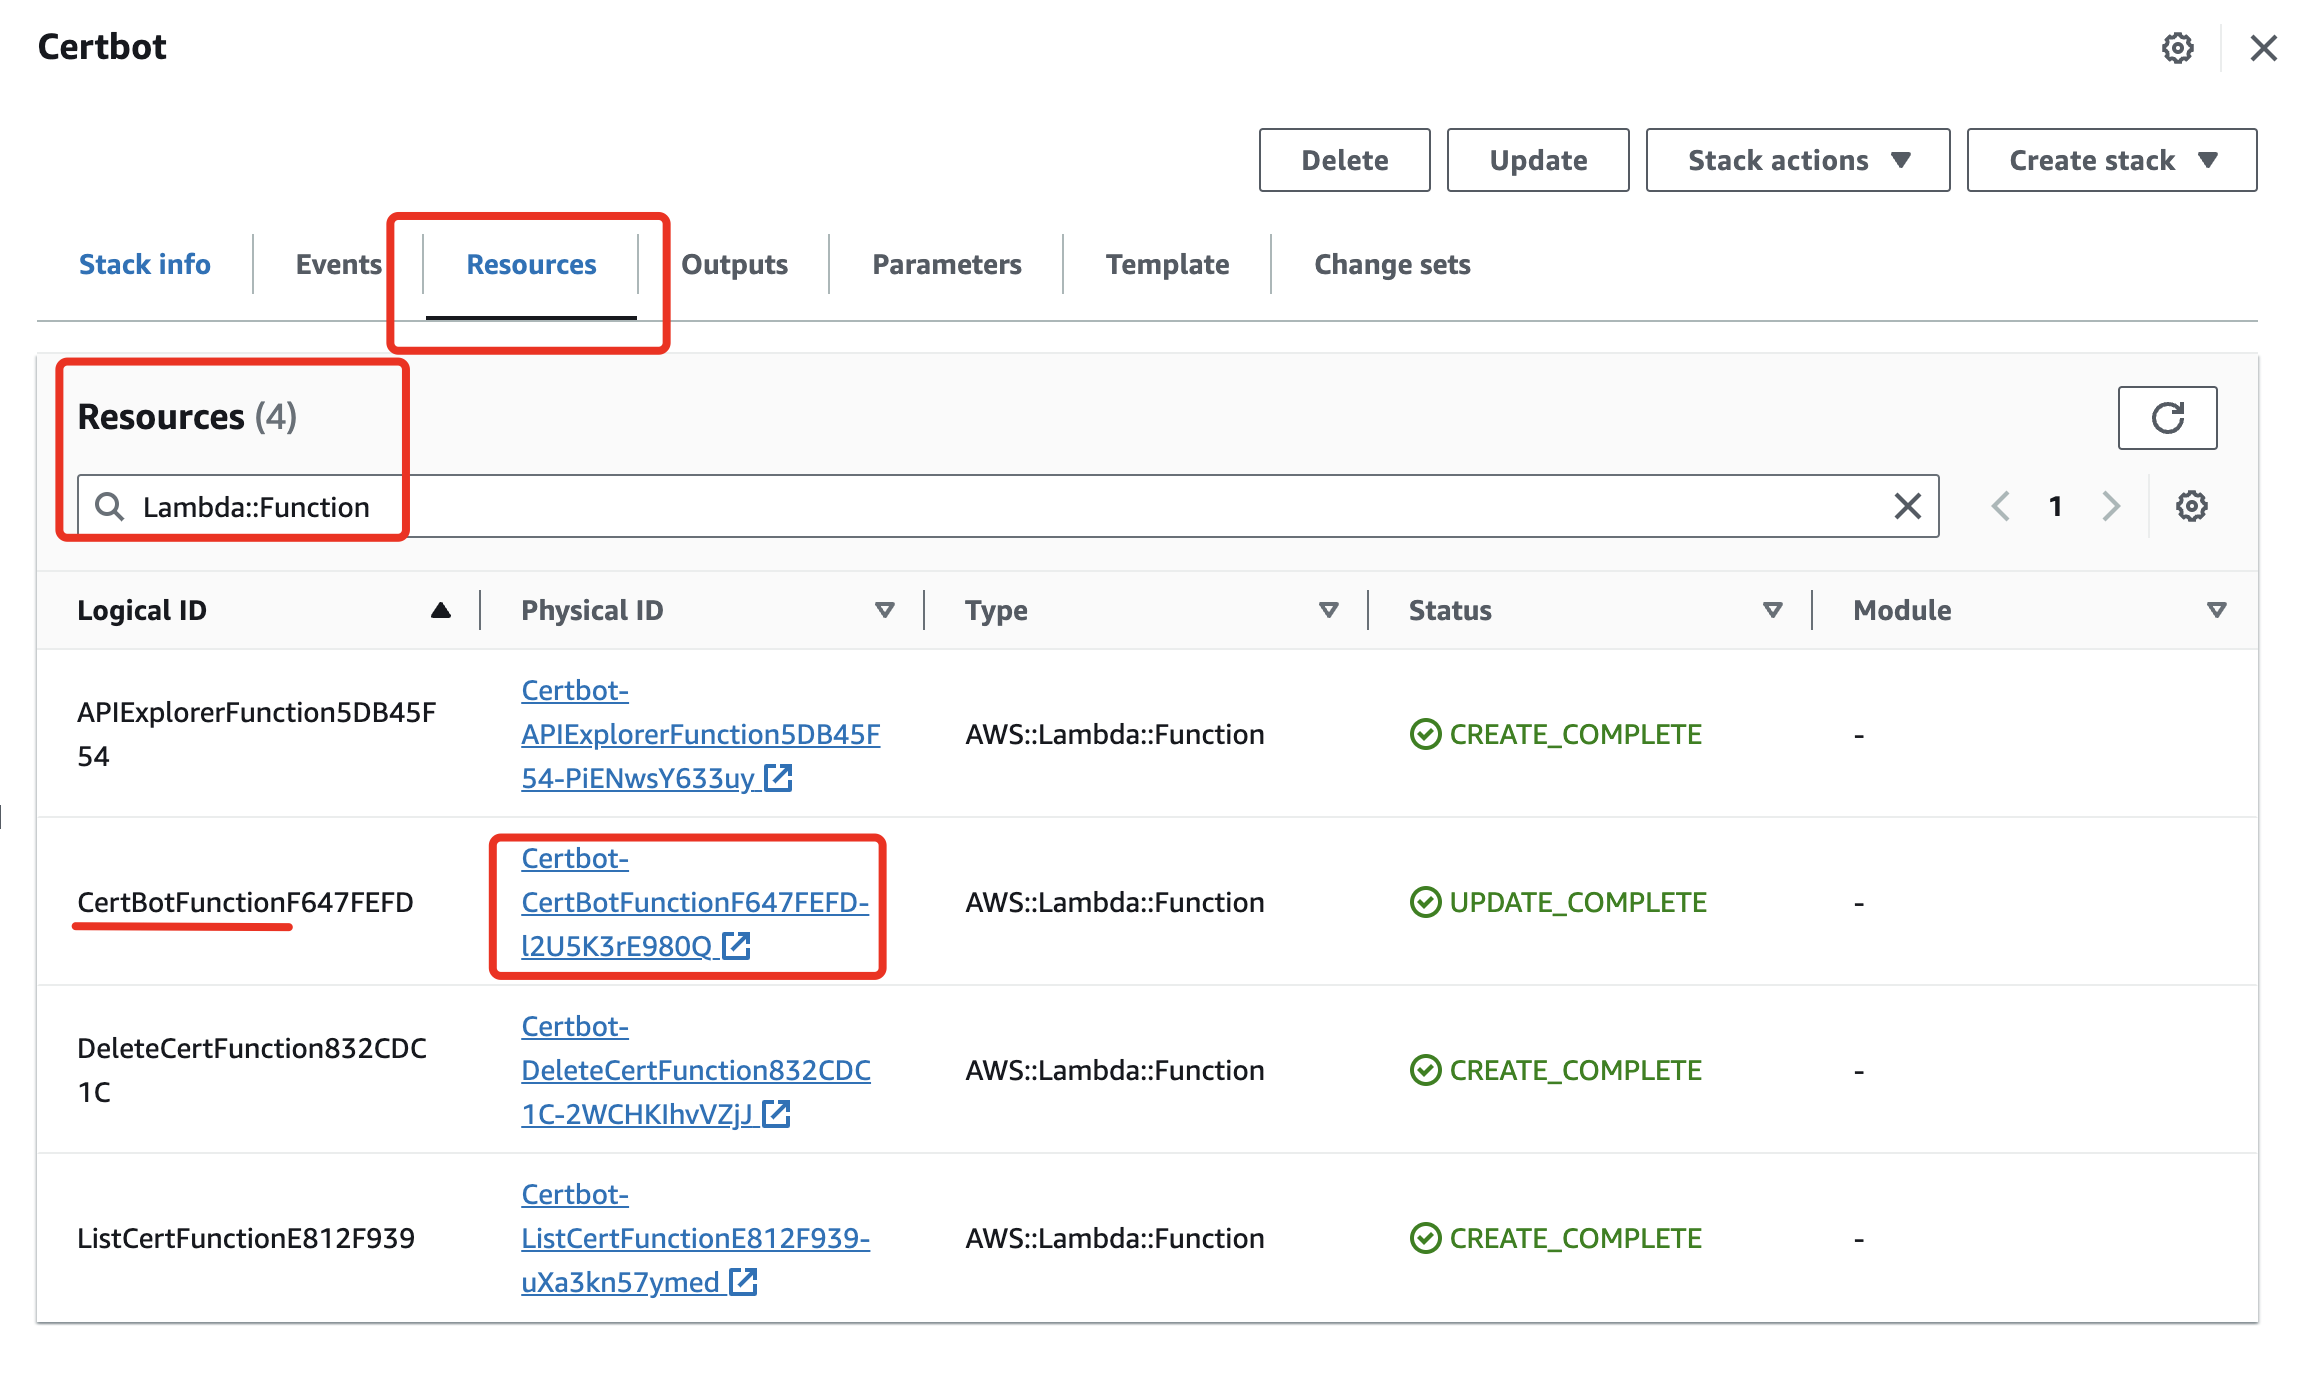Image resolution: width=2304 pixels, height=1376 pixels.
Task: Refresh the resources list
Action: click(x=2167, y=418)
